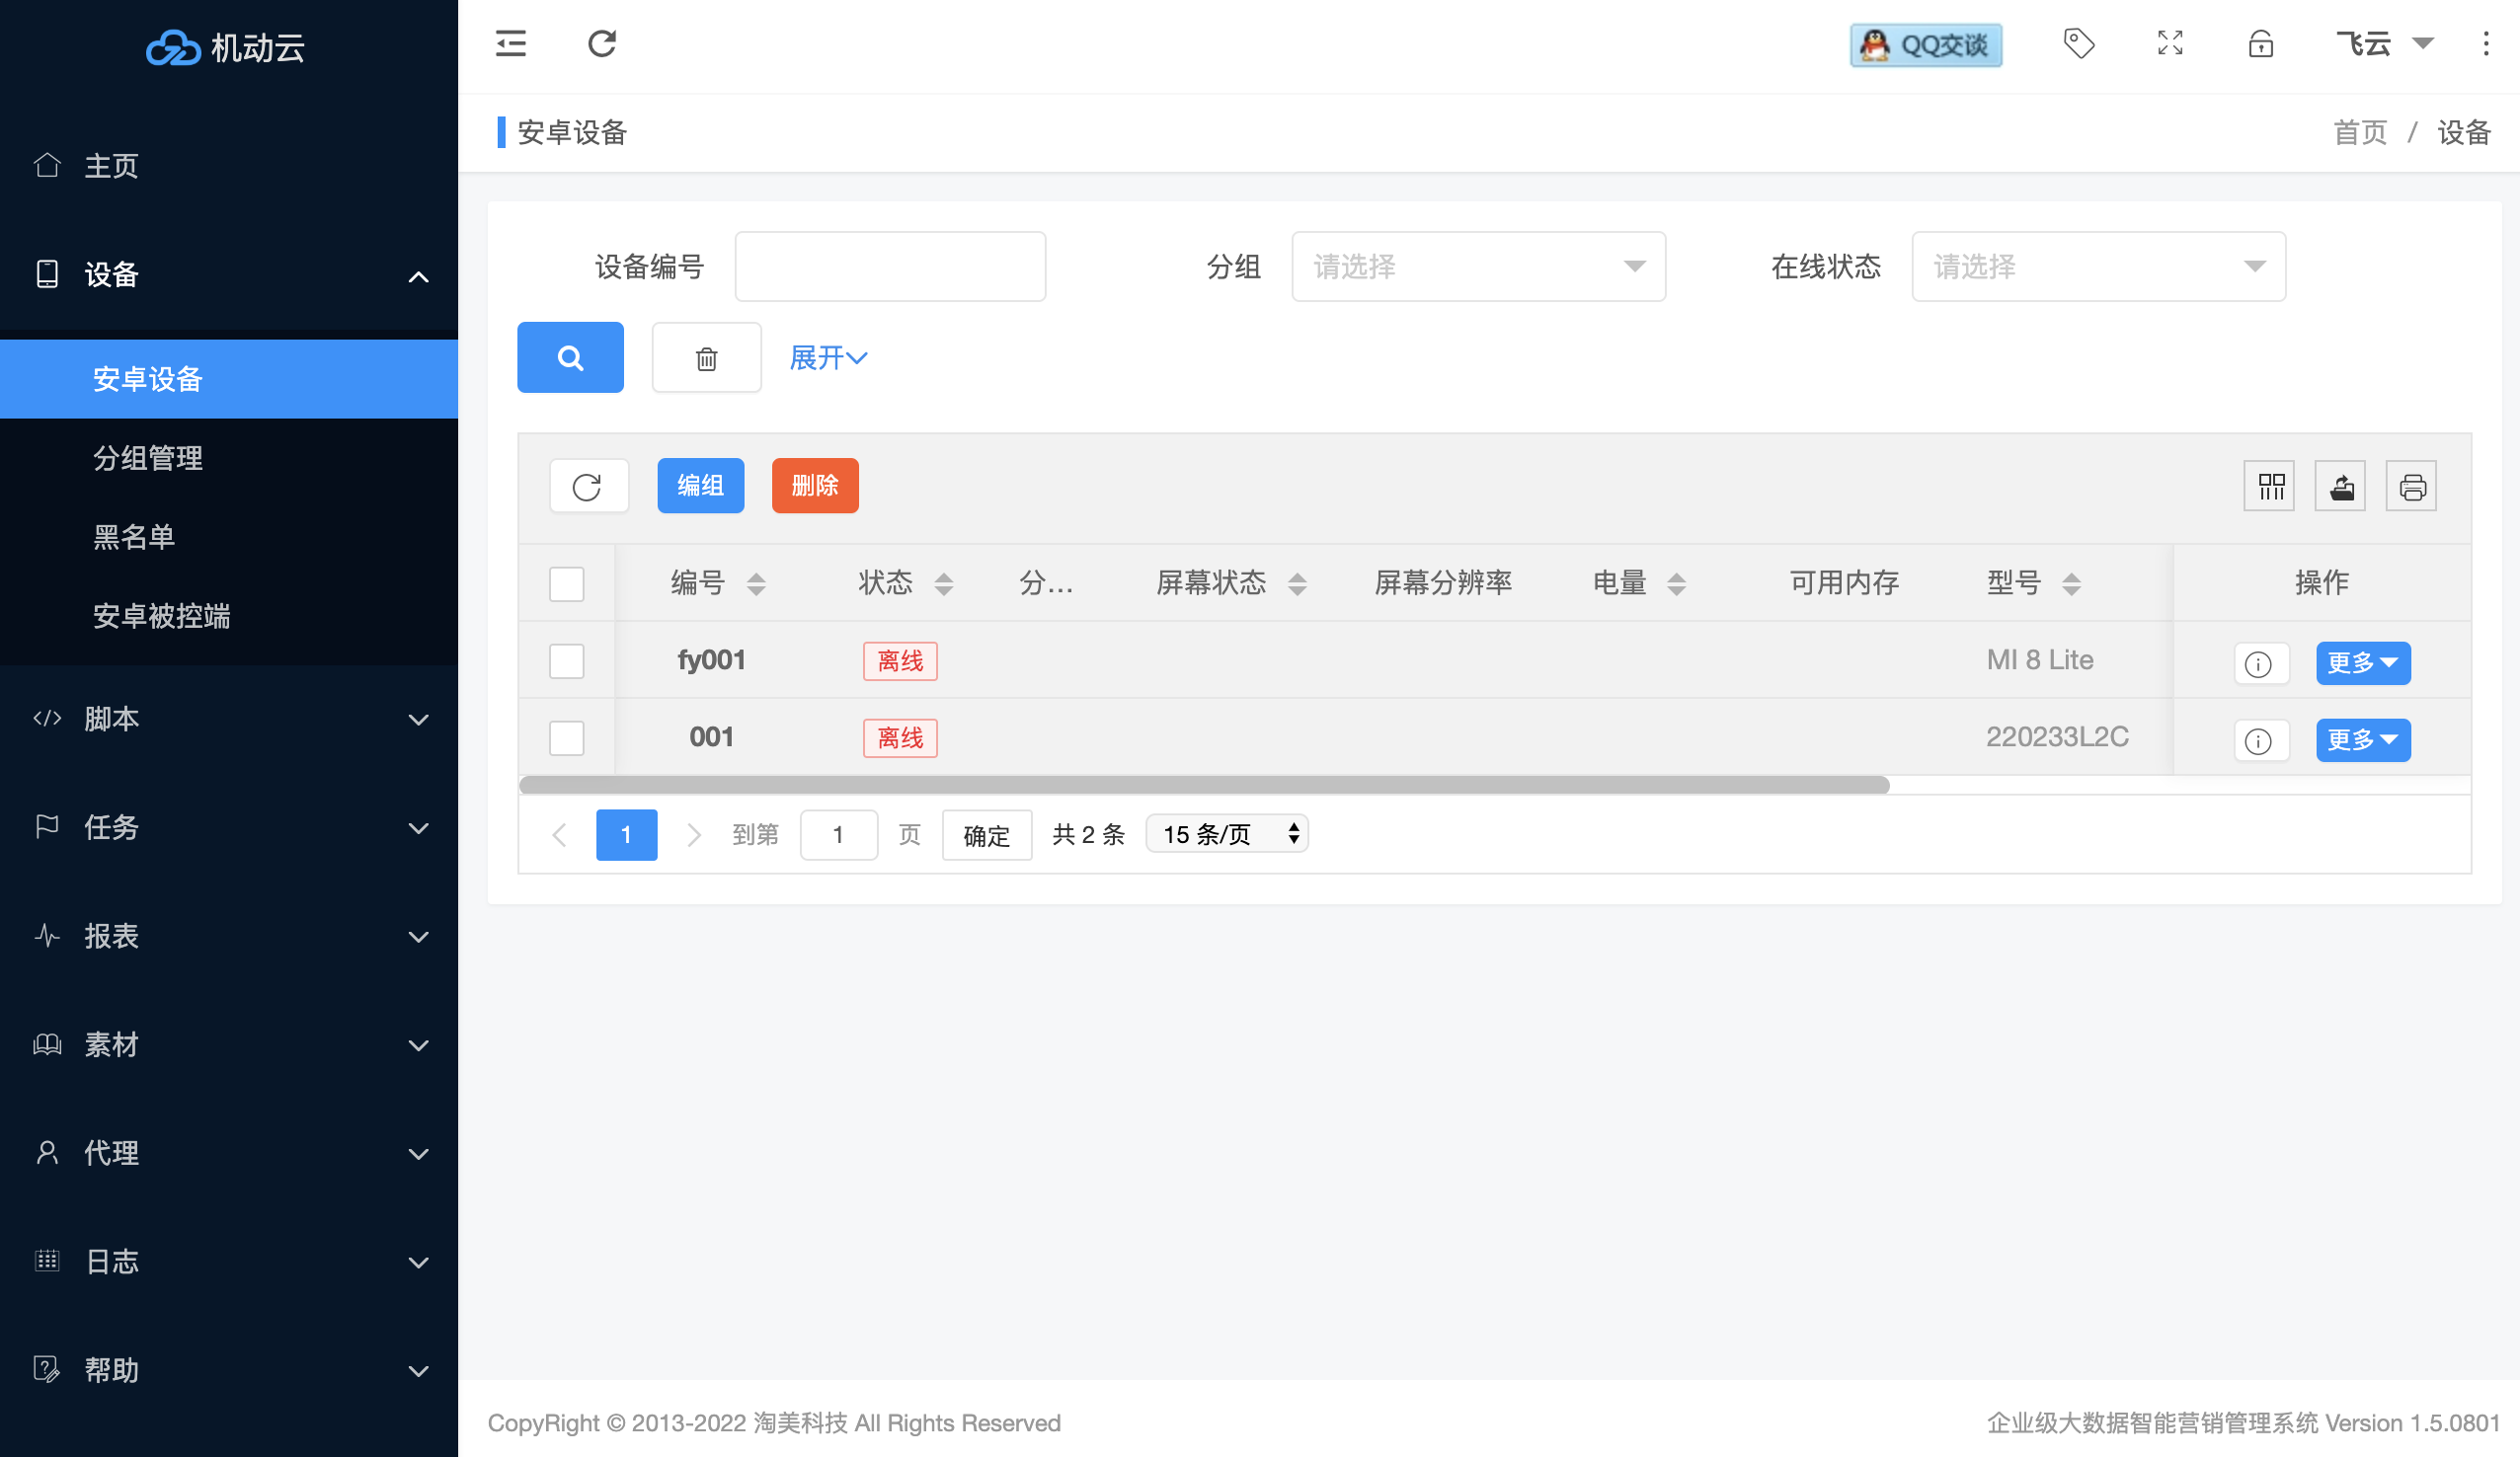Tick the select-all header checkbox

pyautogui.click(x=566, y=583)
